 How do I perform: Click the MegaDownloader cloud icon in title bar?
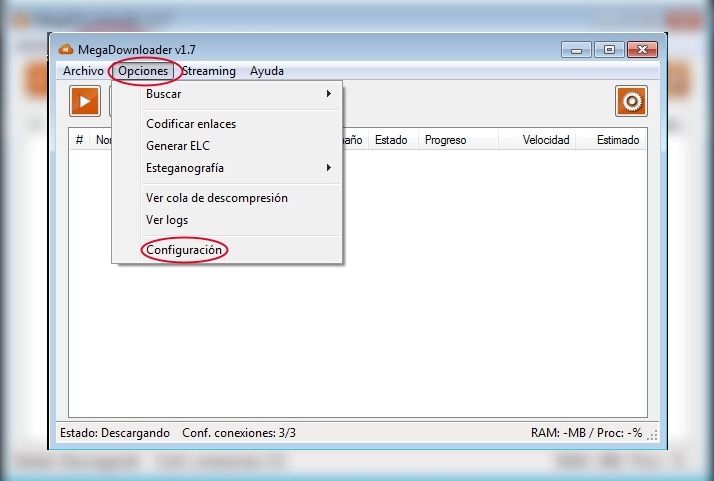[x=66, y=49]
